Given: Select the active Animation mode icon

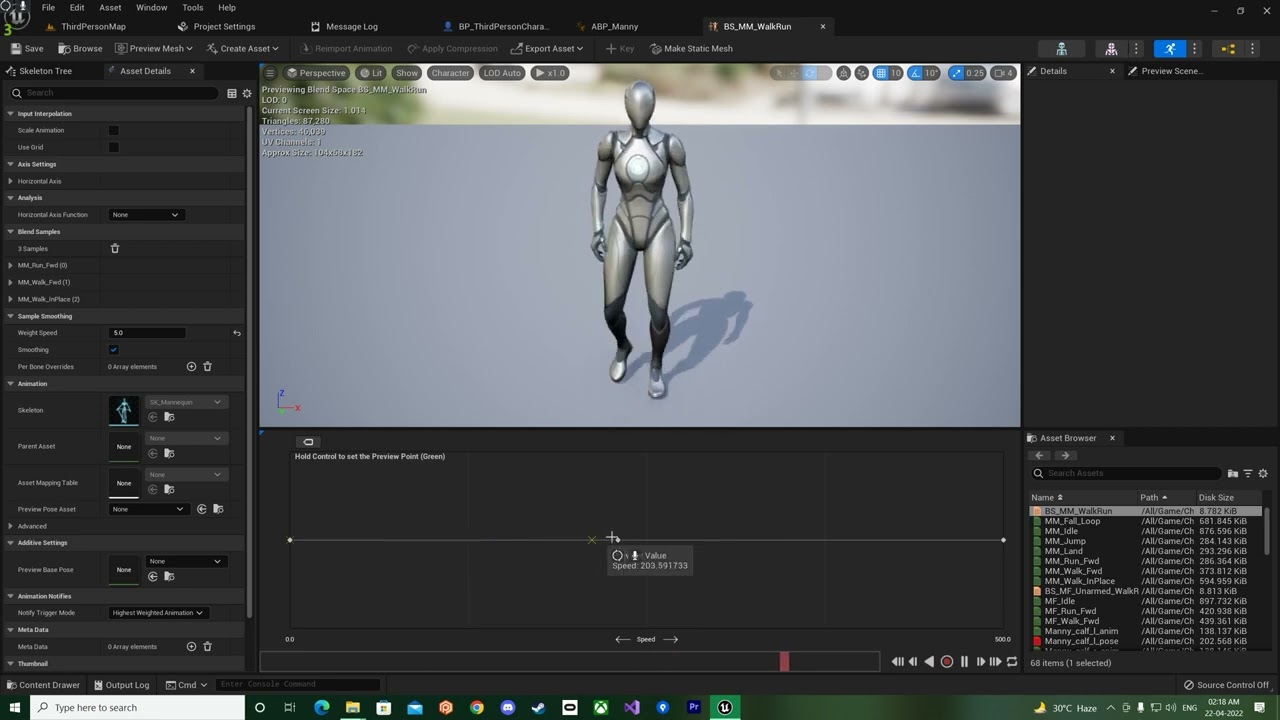Looking at the screenshot, I should (1170, 48).
